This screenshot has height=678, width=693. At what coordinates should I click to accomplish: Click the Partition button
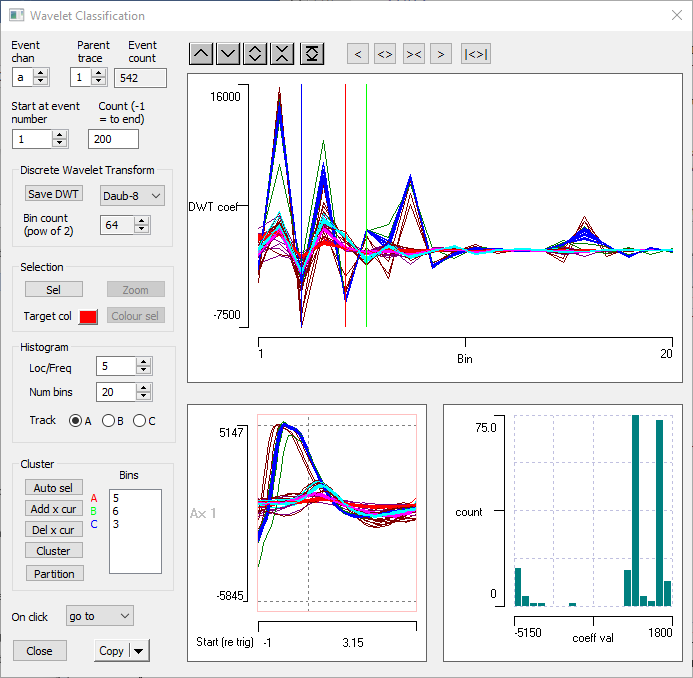54,573
